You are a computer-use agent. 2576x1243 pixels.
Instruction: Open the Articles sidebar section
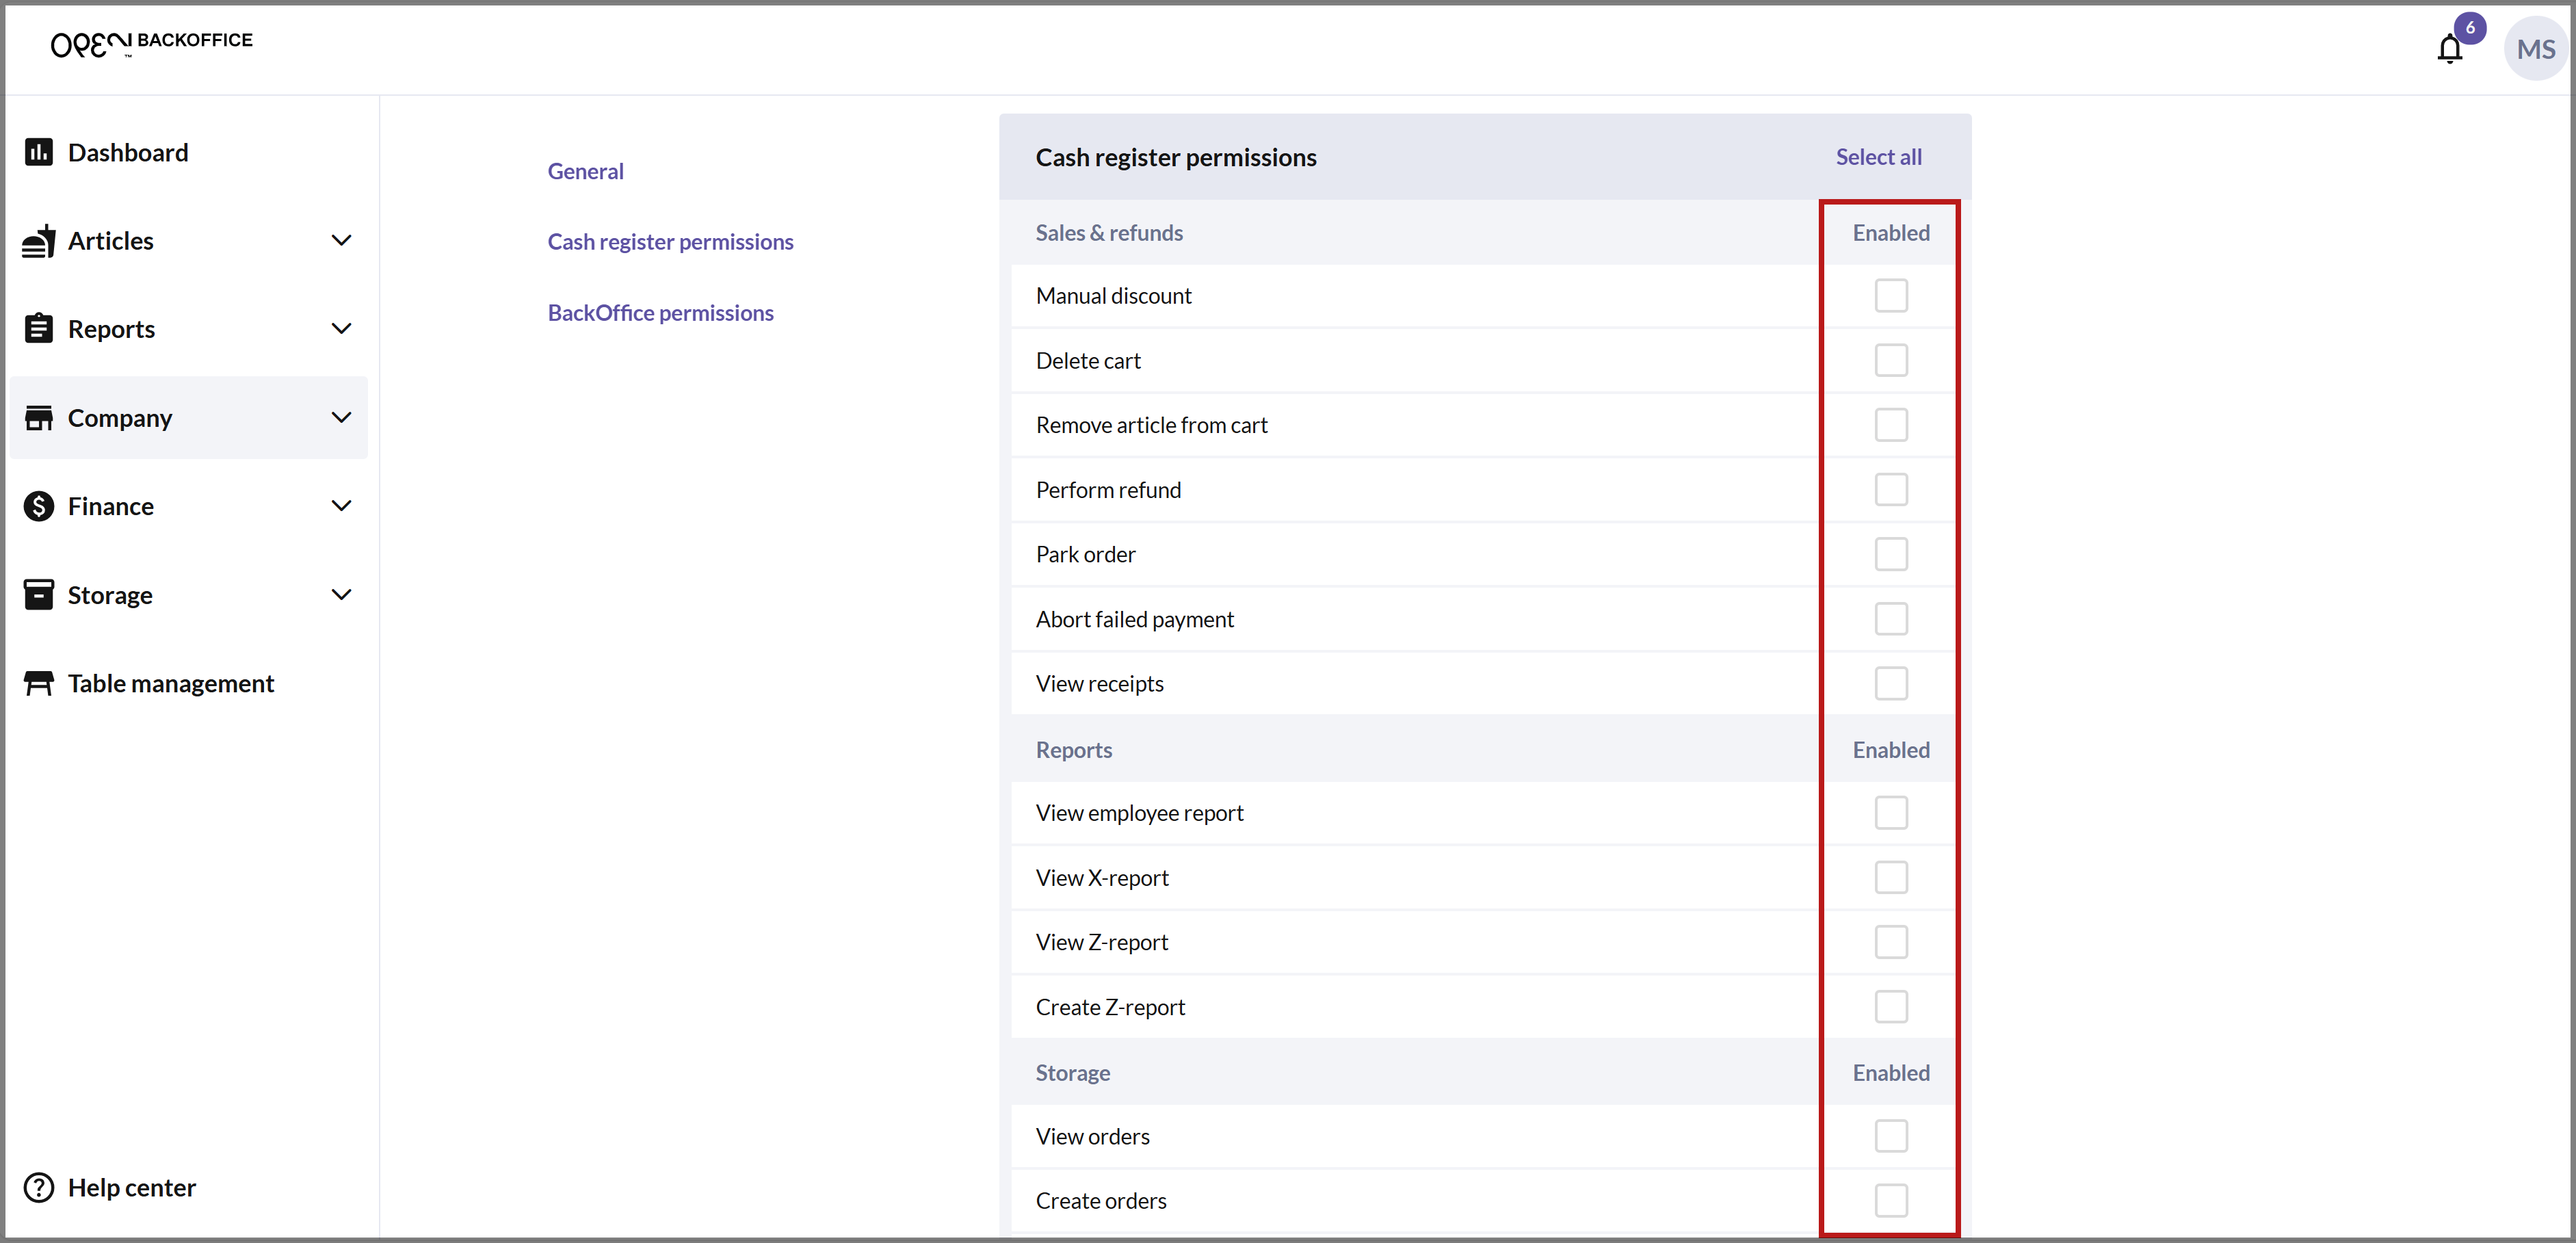pos(188,241)
